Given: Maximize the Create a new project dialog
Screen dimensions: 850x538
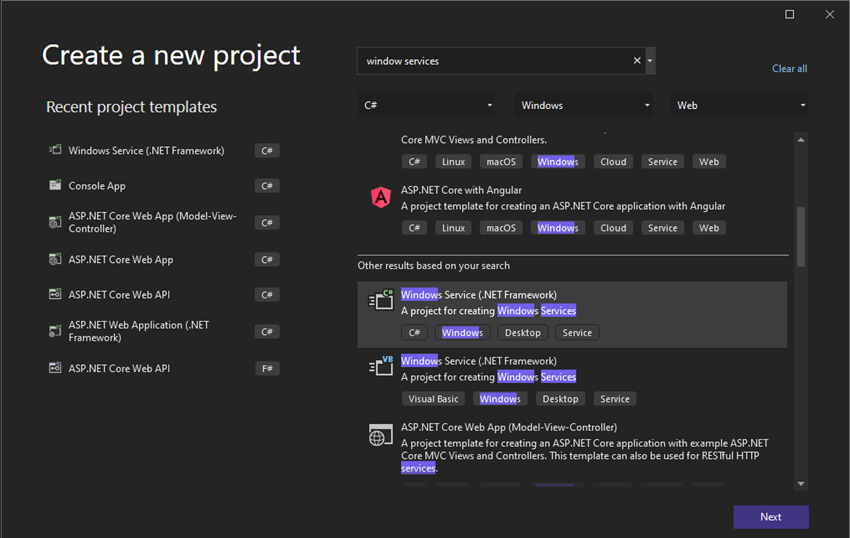Looking at the screenshot, I should tap(790, 14).
